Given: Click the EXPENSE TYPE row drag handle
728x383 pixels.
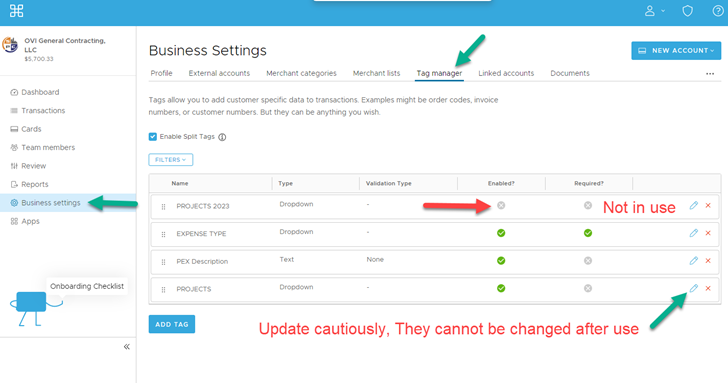Looking at the screenshot, I should [163, 234].
